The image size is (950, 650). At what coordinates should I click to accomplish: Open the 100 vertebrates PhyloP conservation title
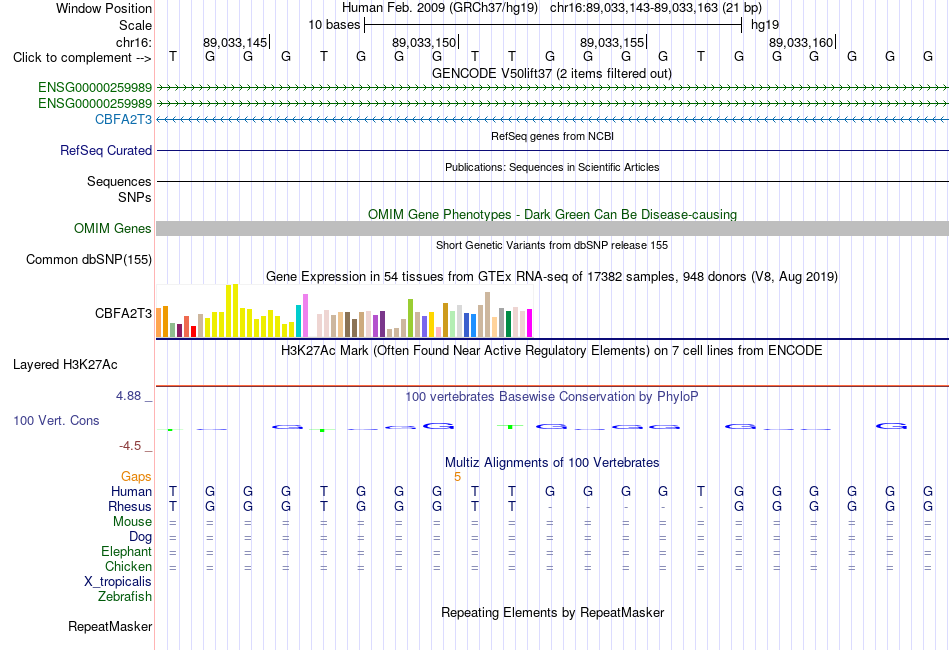(552, 397)
